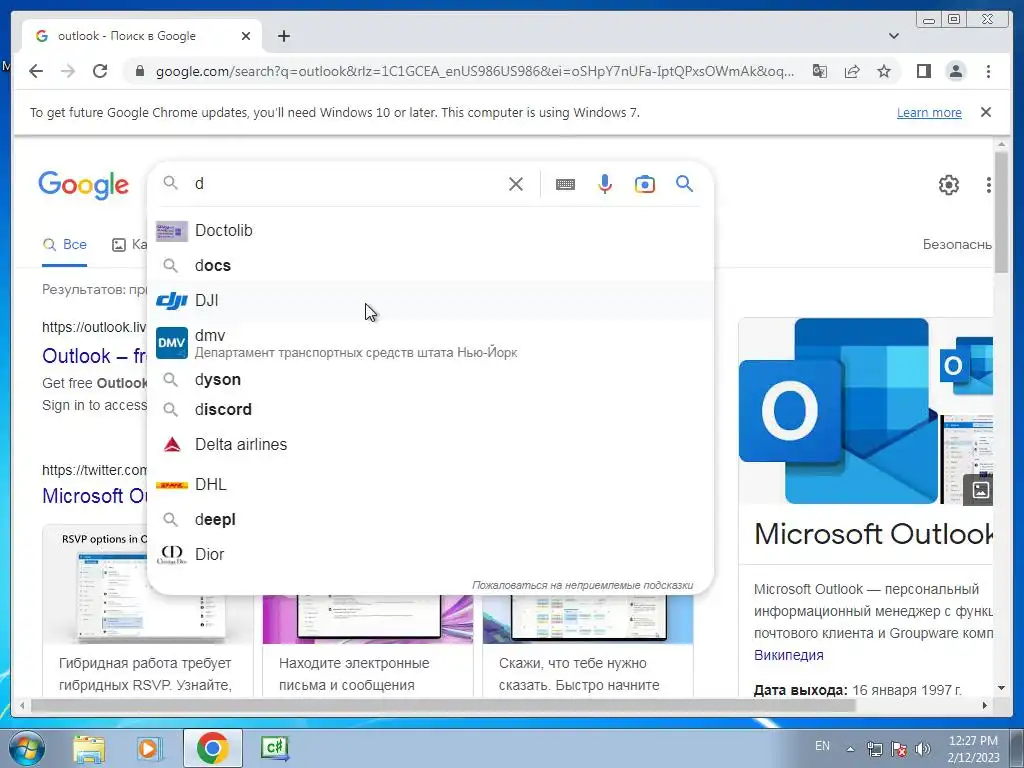The width and height of the screenshot is (1024, 768).
Task: Launch Windows Media Player from taskbar
Action: pos(150,748)
